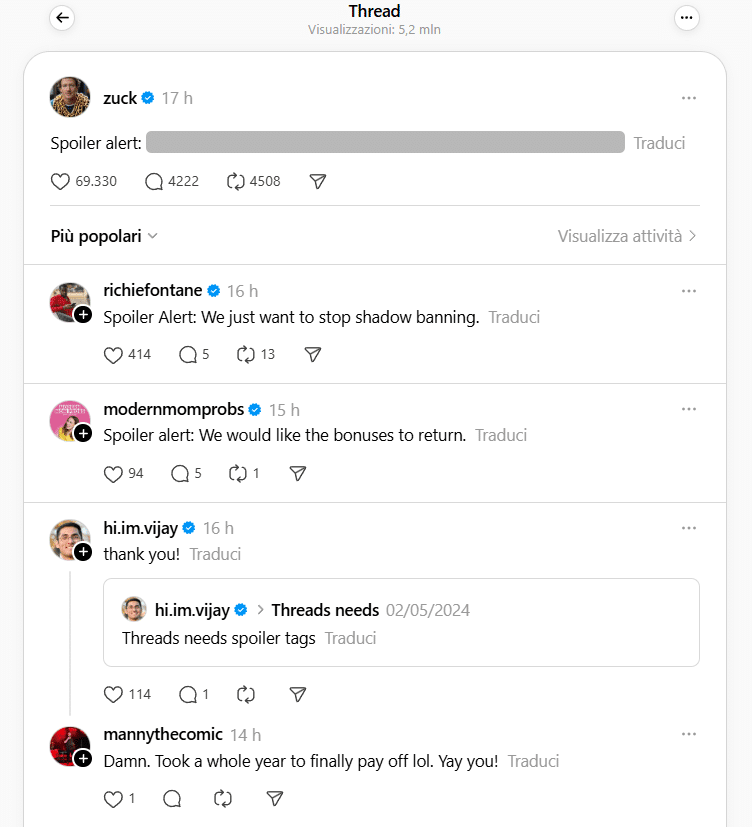
Task: Follow mannythecomic via avatar plus badge
Action: [x=83, y=759]
